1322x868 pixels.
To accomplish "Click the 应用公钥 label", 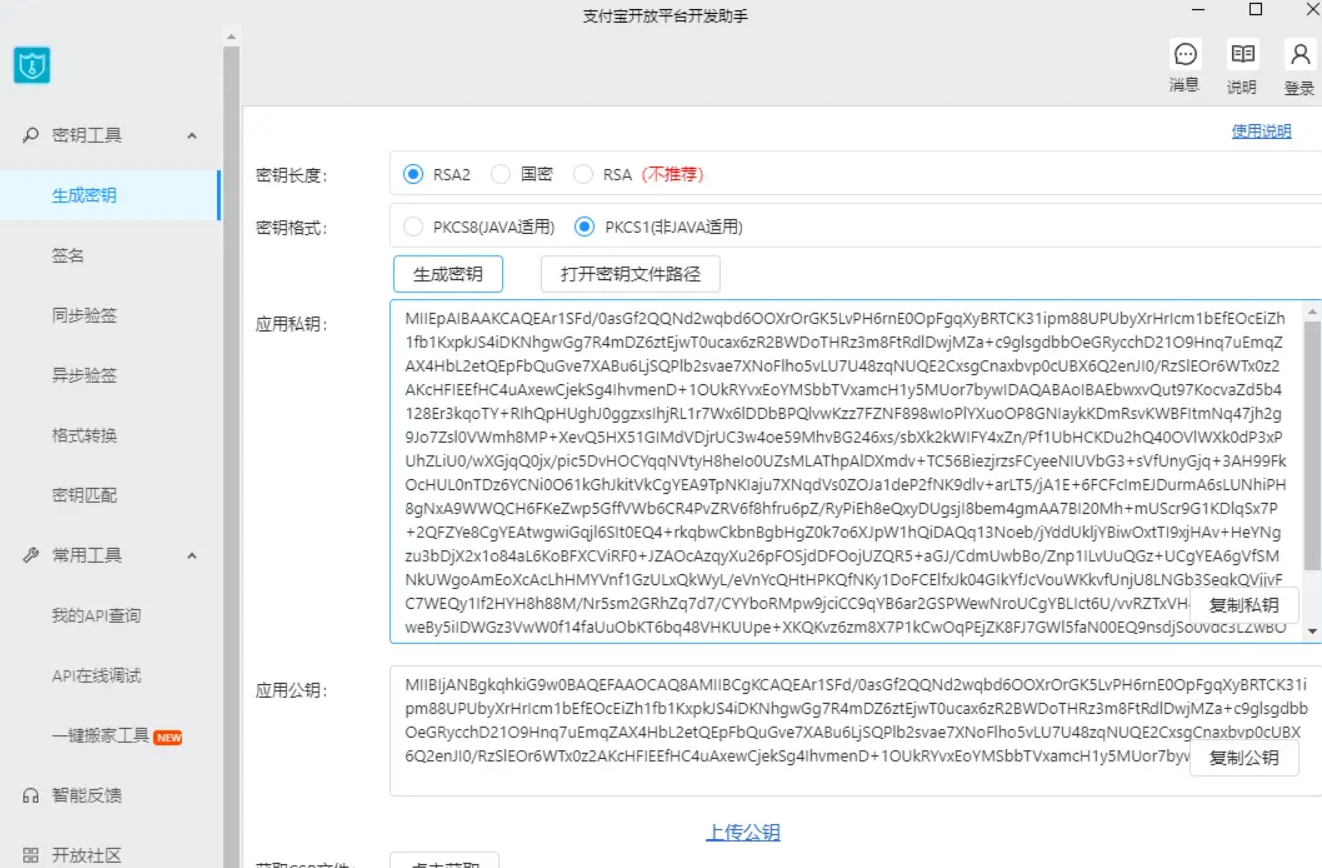I will (292, 690).
